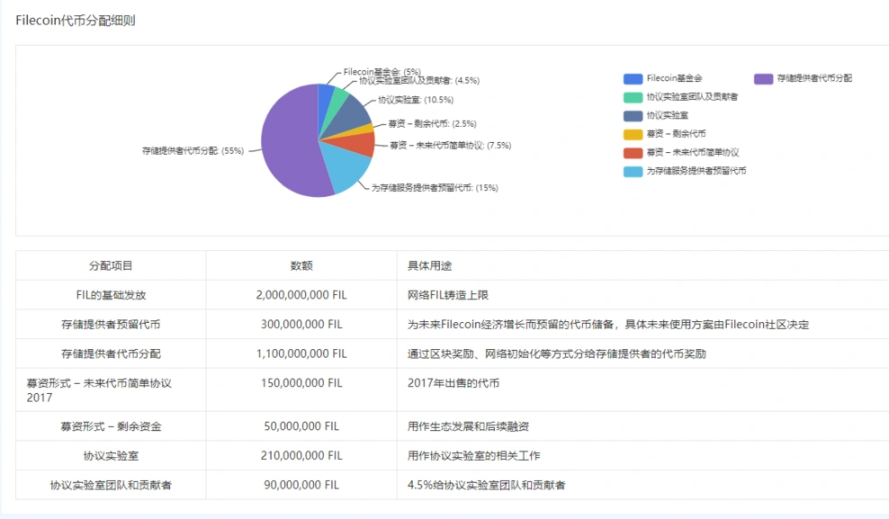Toggle the 存储提供者代币分配 purple legend swatch
889x519 pixels.
[x=763, y=78]
